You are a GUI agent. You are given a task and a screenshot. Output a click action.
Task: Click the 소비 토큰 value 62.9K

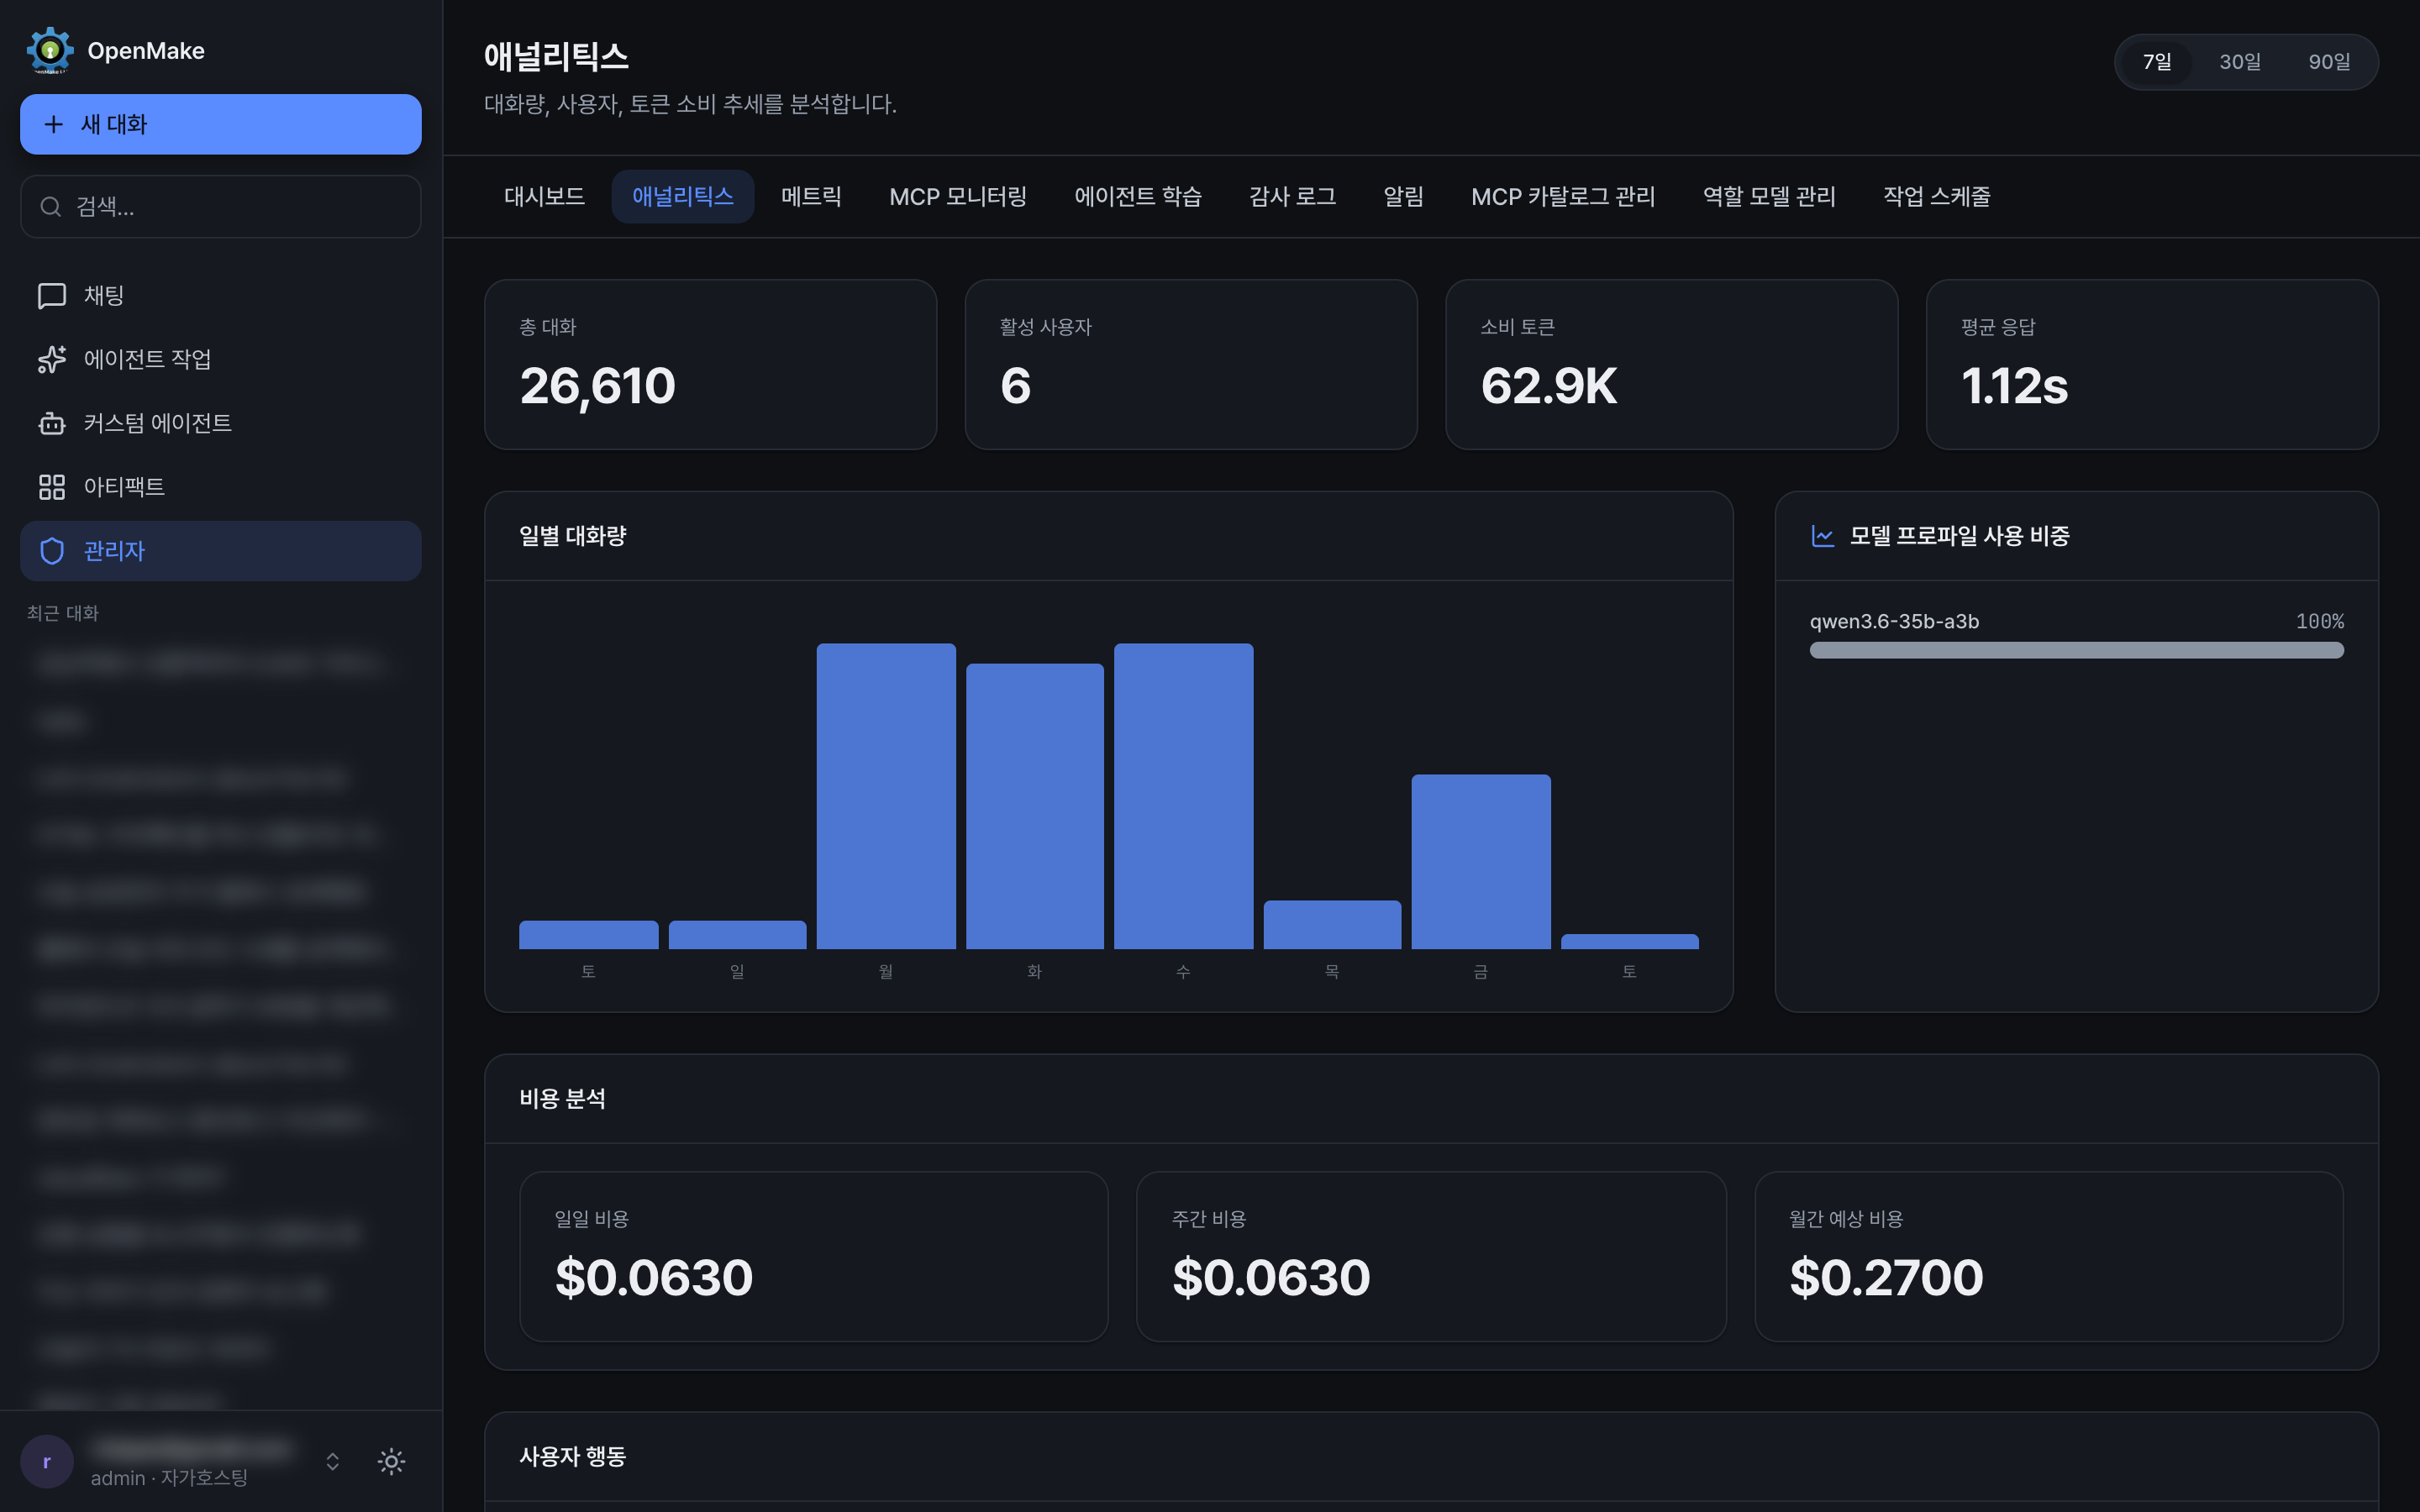[1549, 386]
